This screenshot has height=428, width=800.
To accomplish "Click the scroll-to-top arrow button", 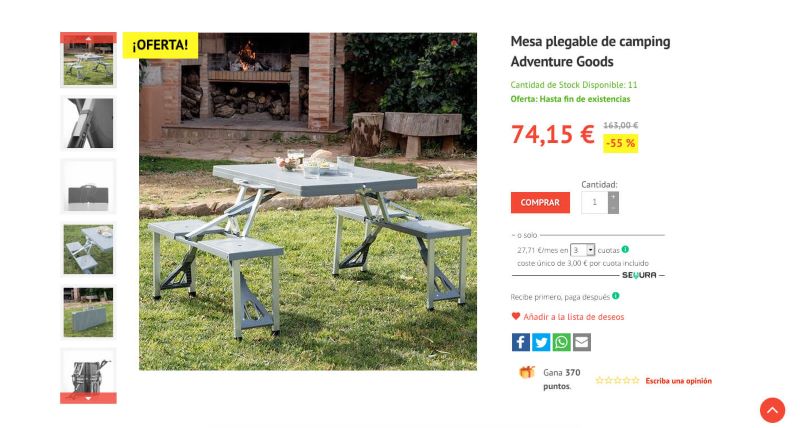I will pyautogui.click(x=772, y=410).
